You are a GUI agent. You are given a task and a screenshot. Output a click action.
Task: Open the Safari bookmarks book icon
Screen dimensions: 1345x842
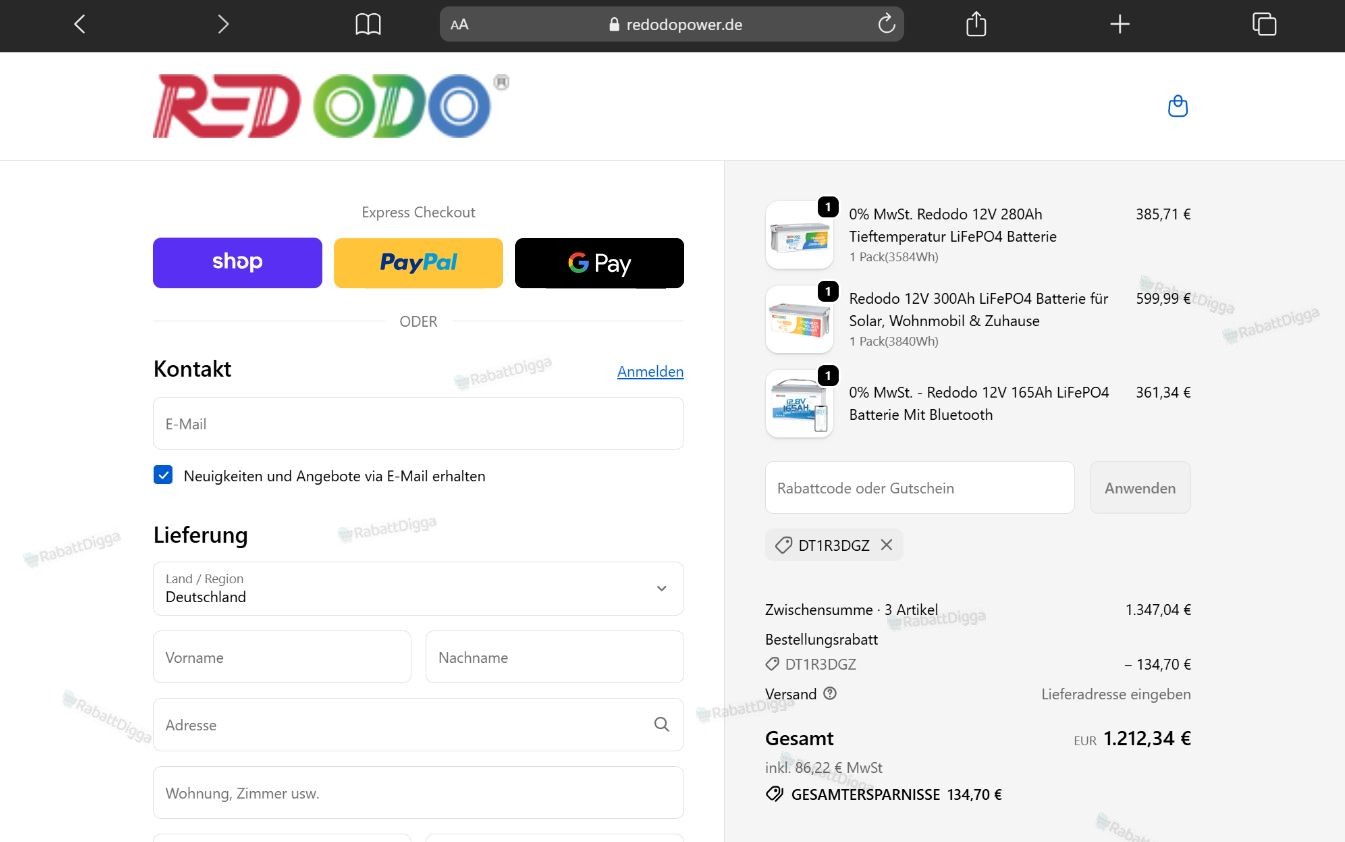(368, 24)
